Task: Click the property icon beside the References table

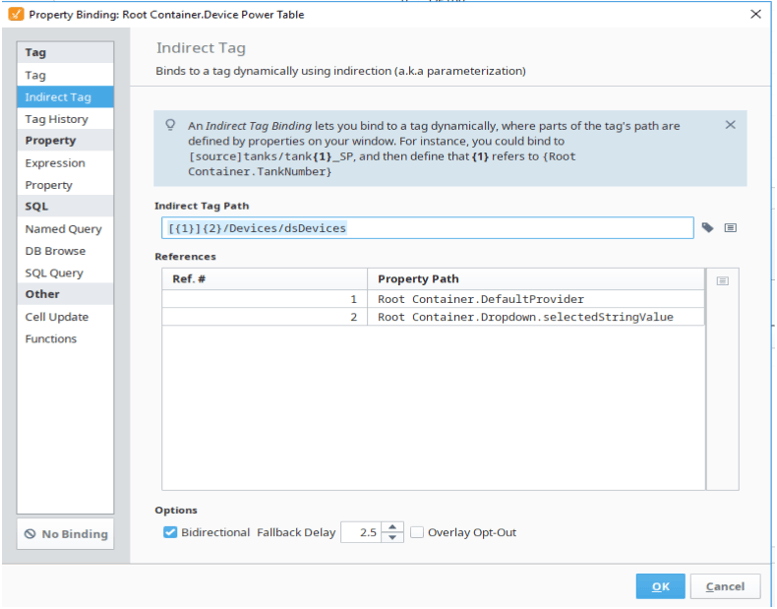Action: point(722,281)
